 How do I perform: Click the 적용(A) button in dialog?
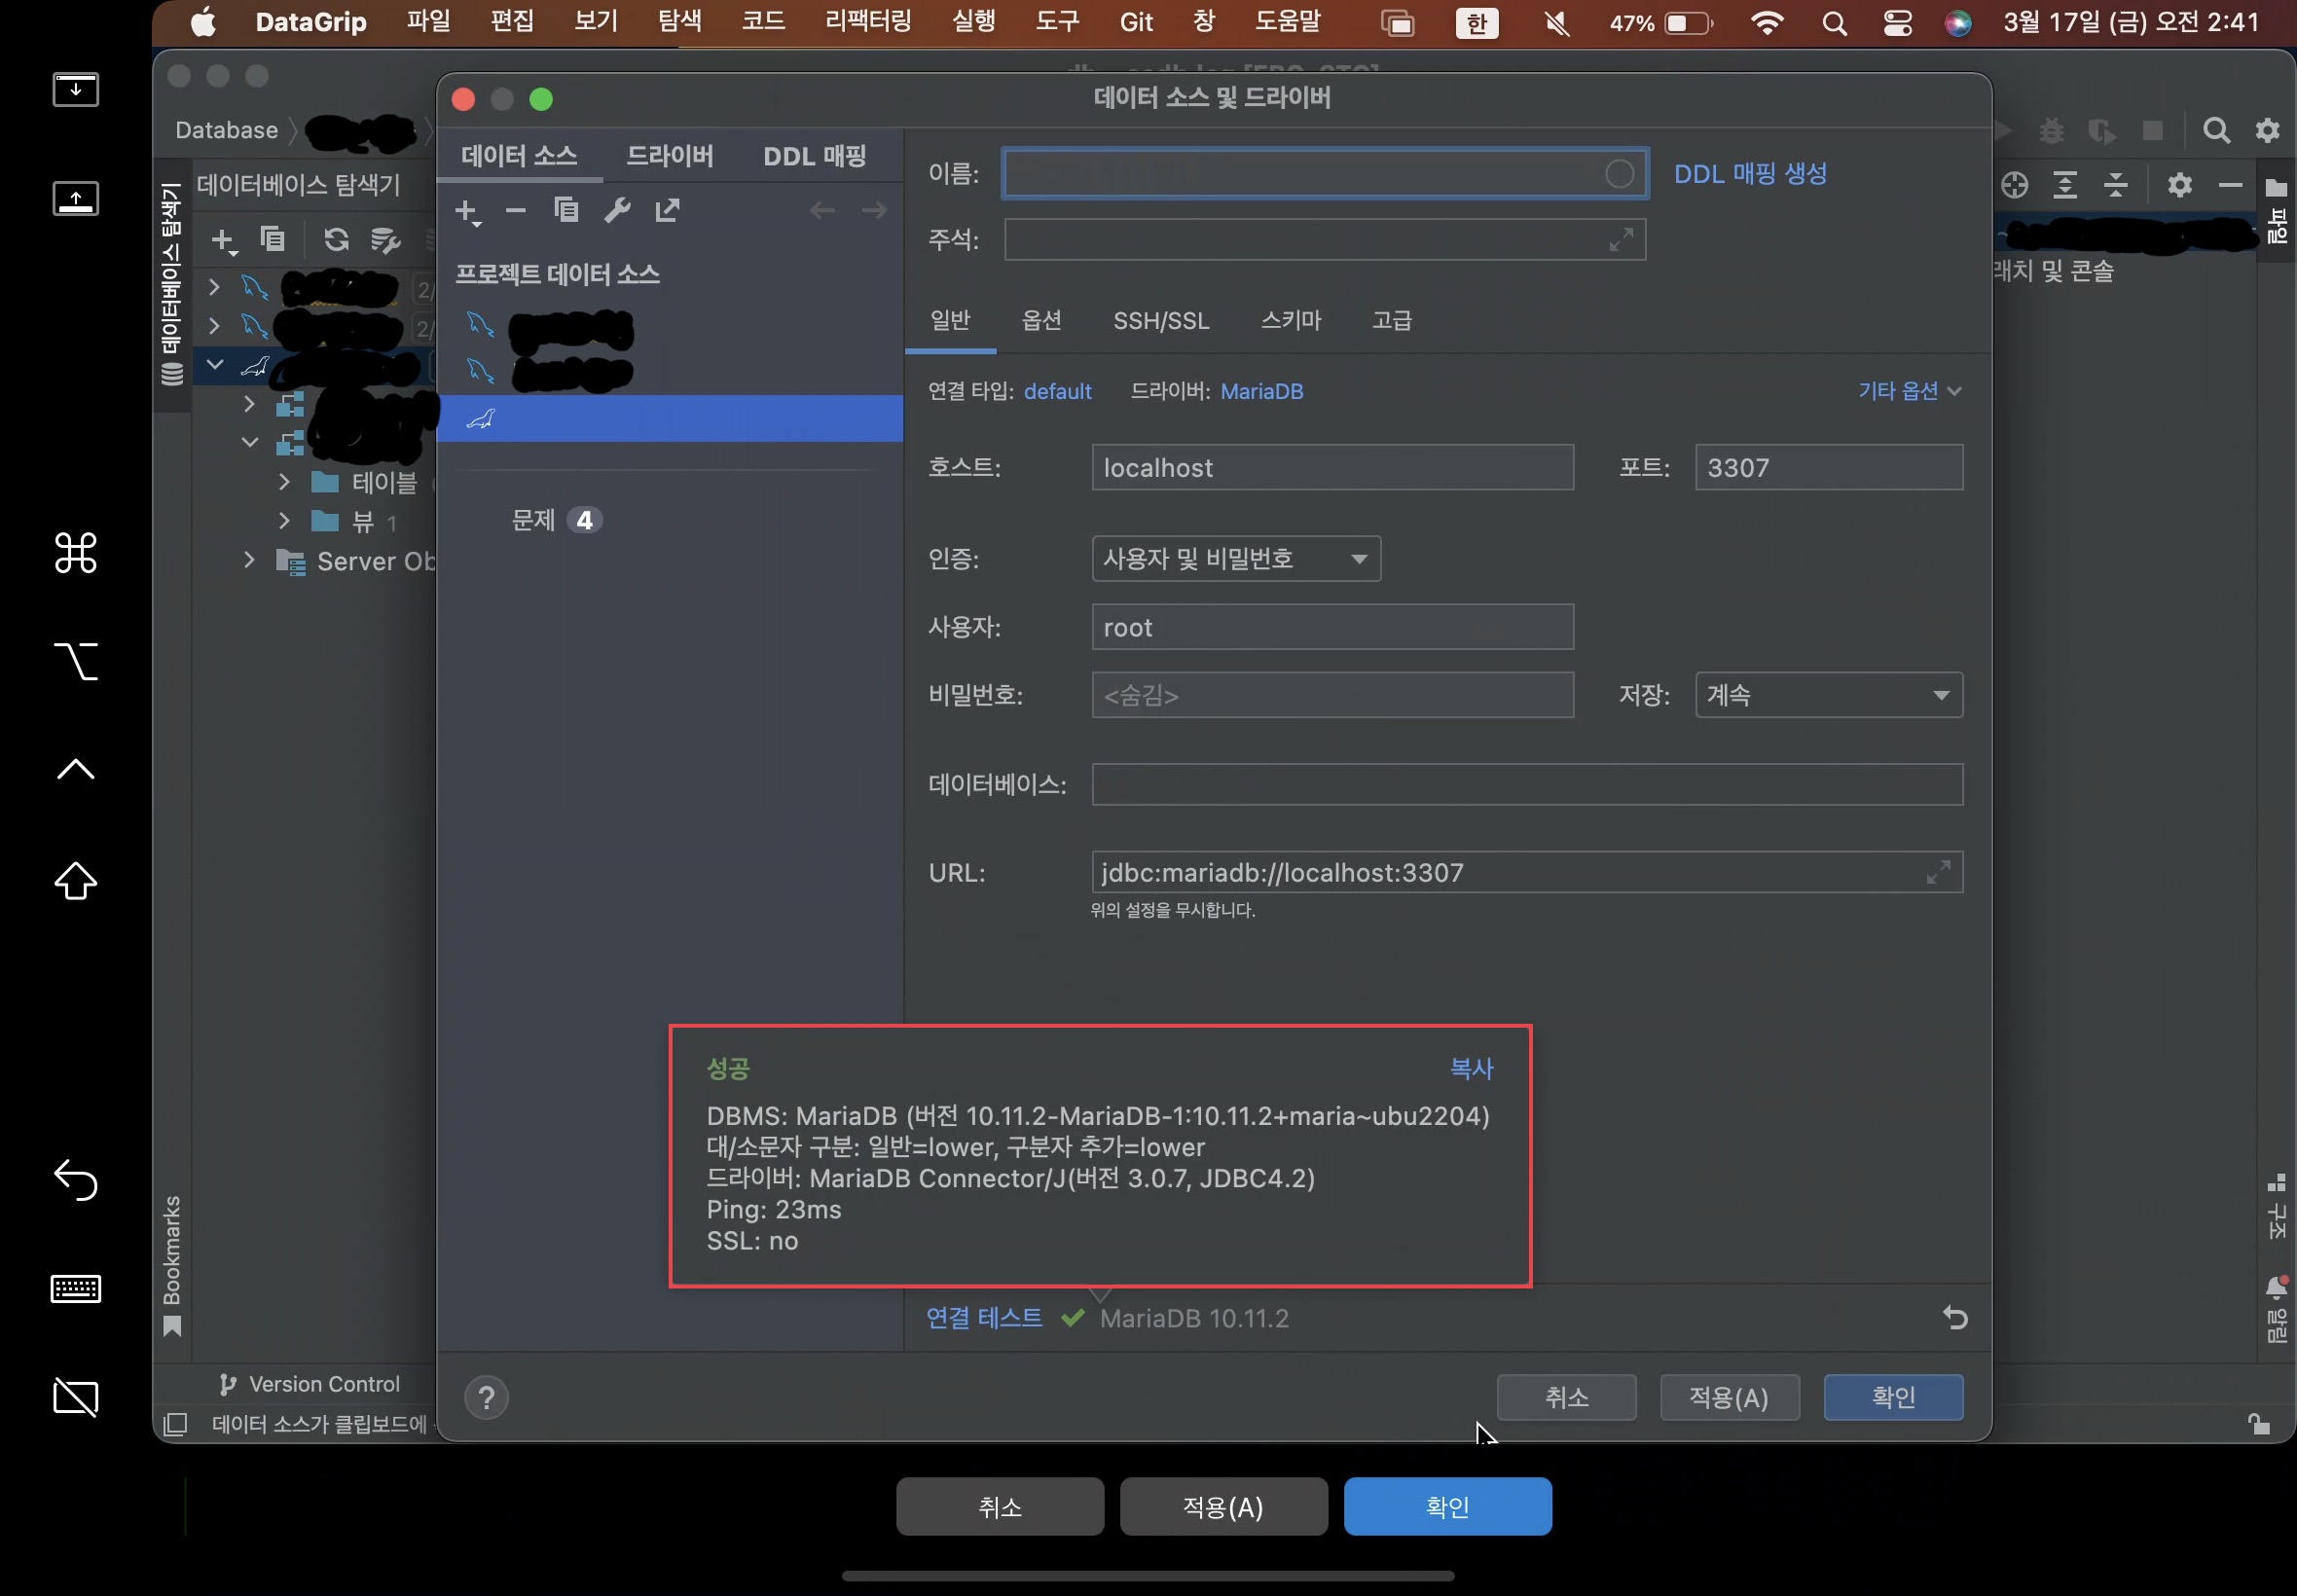1728,1397
